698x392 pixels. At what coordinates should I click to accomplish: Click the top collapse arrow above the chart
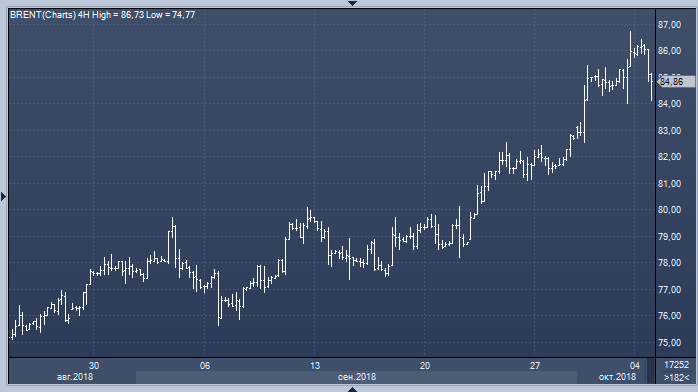click(x=352, y=3)
